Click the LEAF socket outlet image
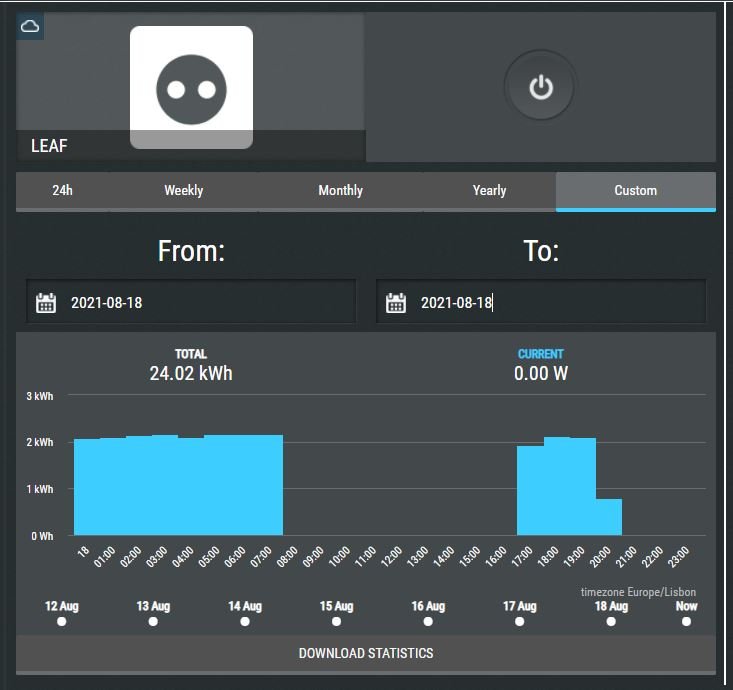Image resolution: width=733 pixels, height=690 pixels. 191,88
